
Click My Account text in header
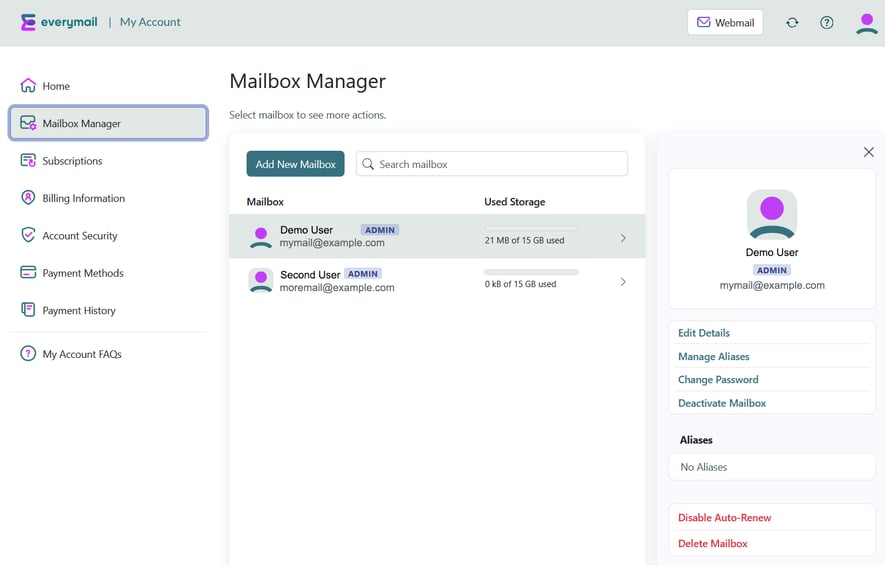(150, 22)
